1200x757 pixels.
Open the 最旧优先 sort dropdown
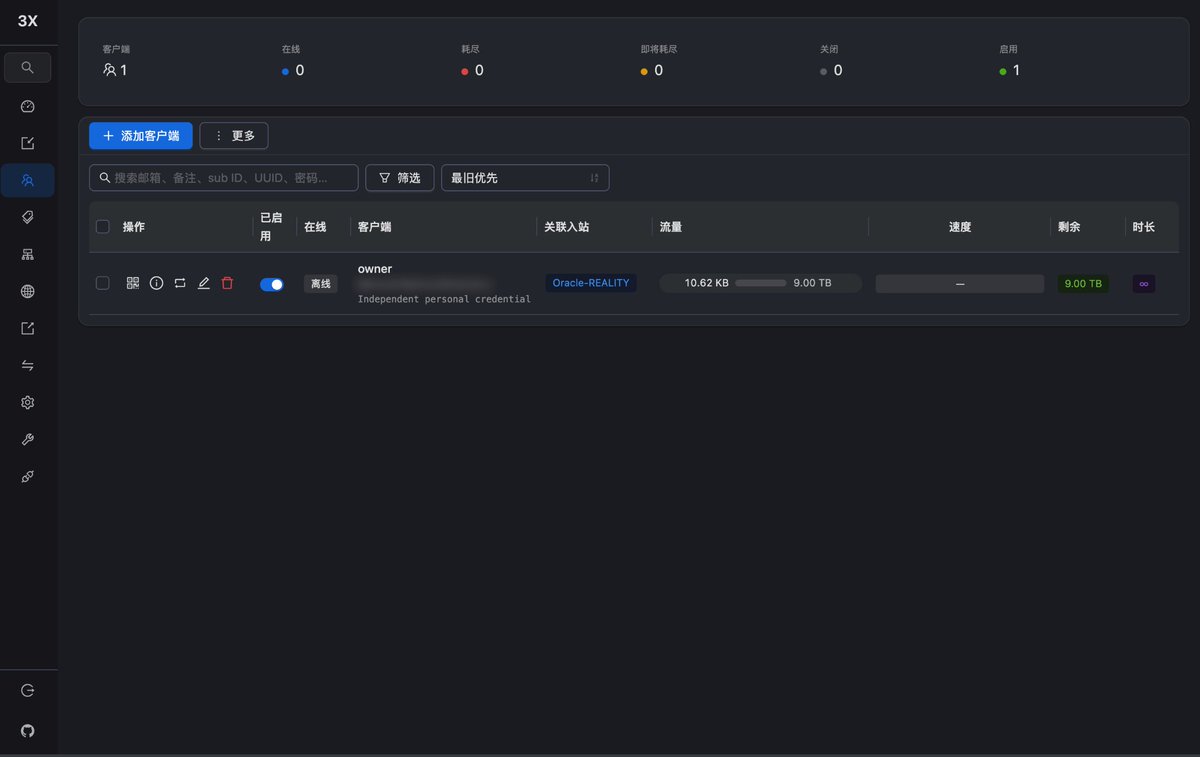coord(525,178)
